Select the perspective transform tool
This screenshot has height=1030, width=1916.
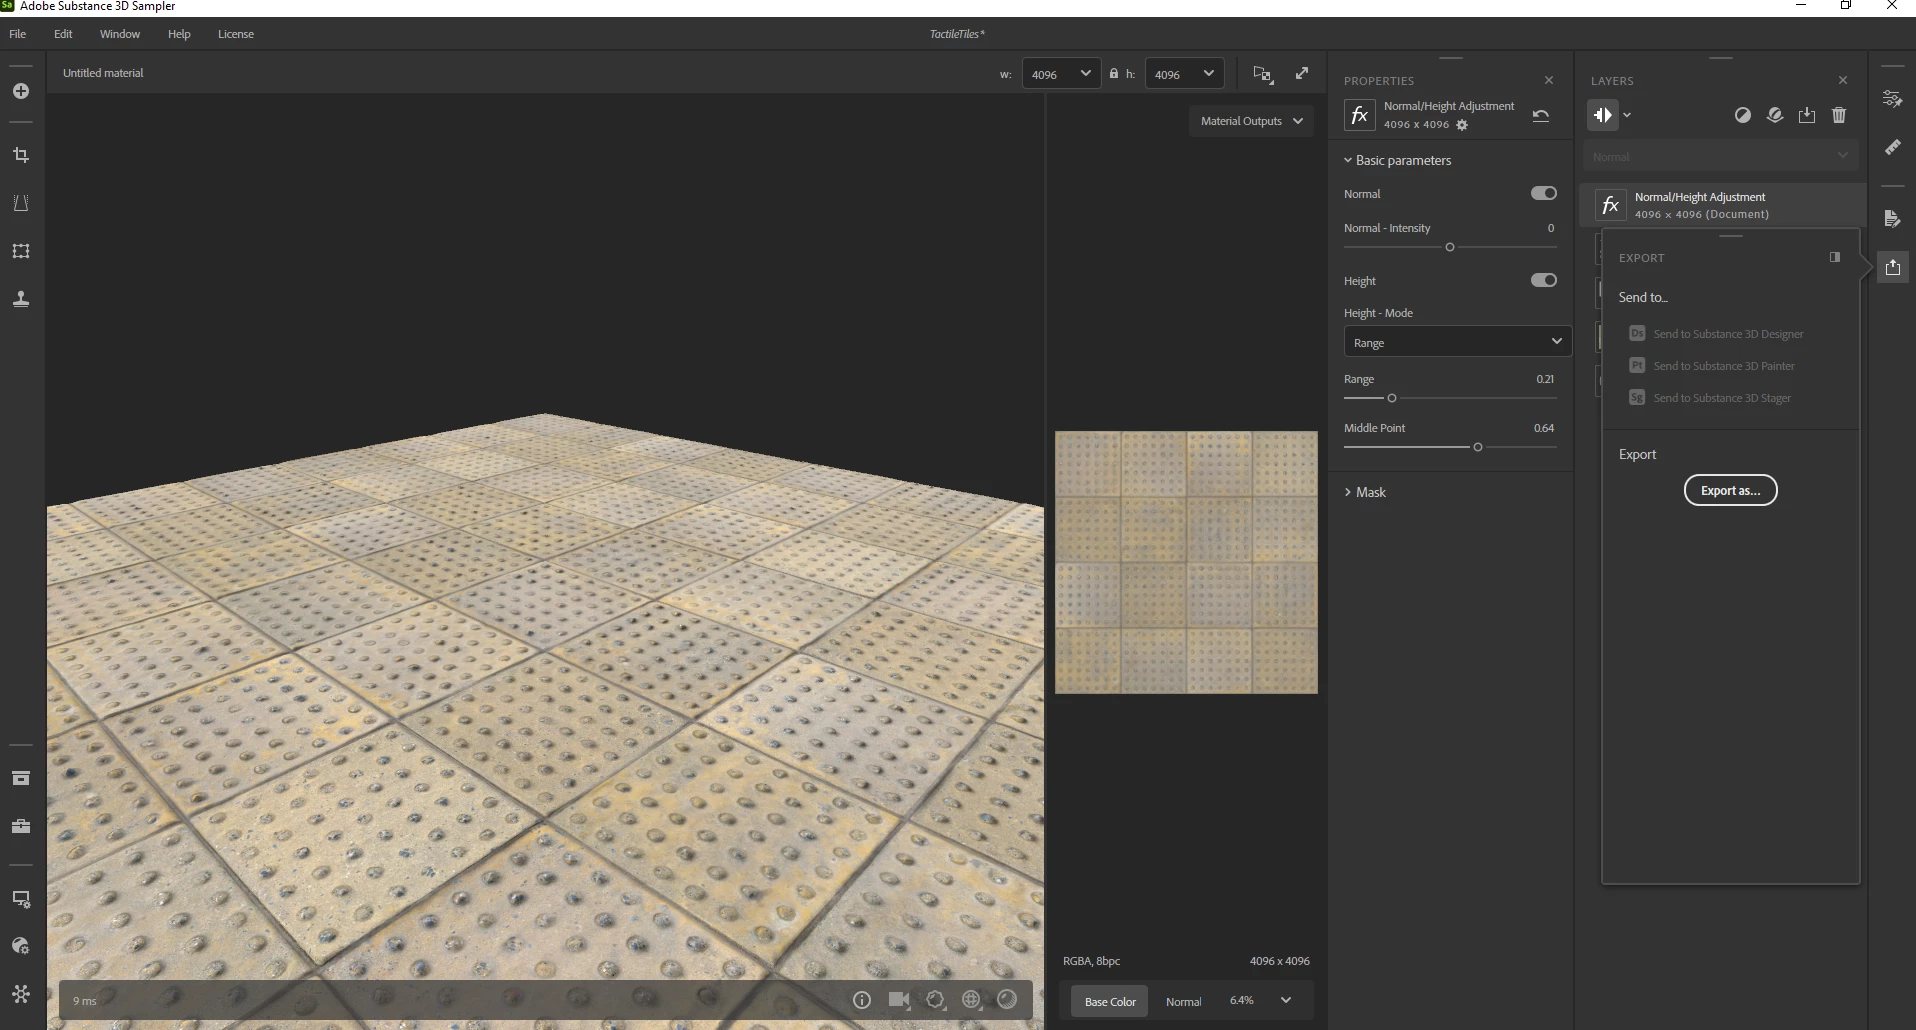21,203
